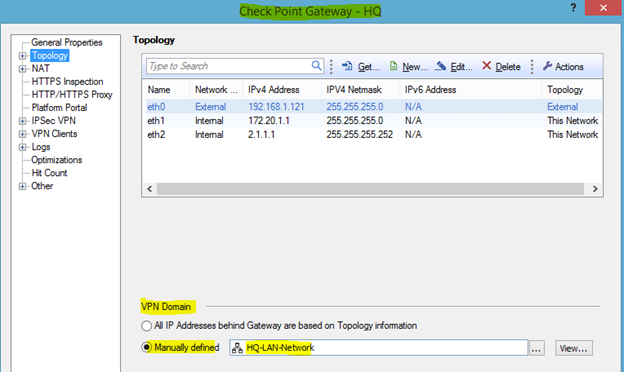Viewport: 624px width, 372px height.
Task: Open HTTPS Inspection page
Action: 67,82
